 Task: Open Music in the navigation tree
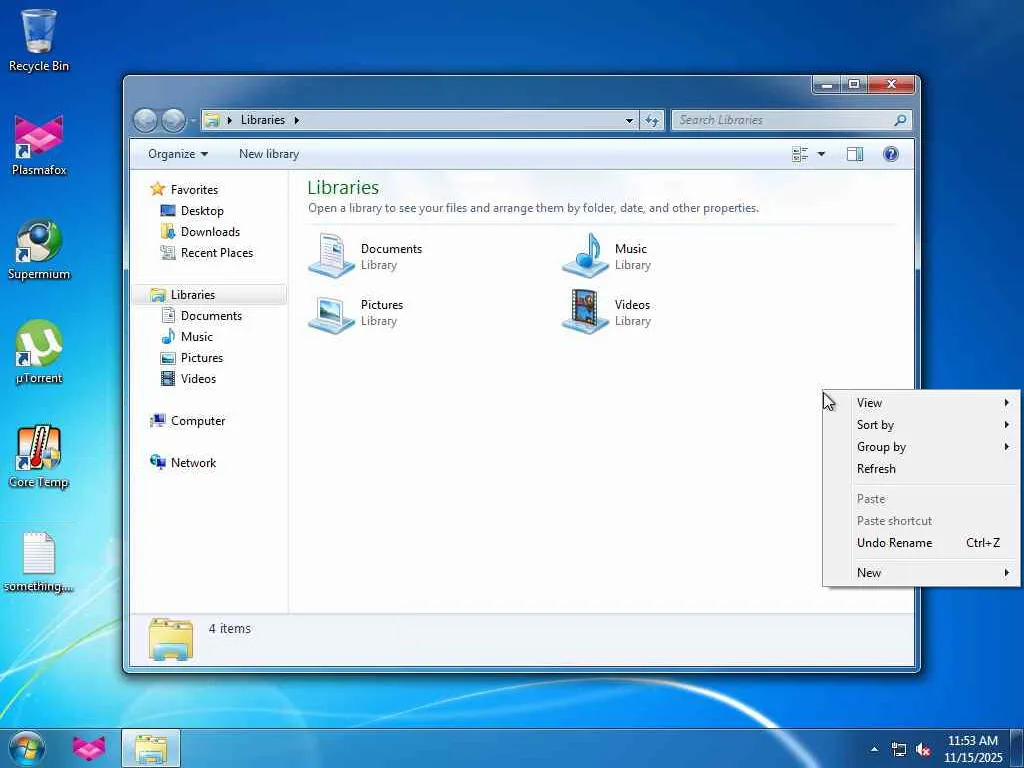pyautogui.click(x=197, y=337)
